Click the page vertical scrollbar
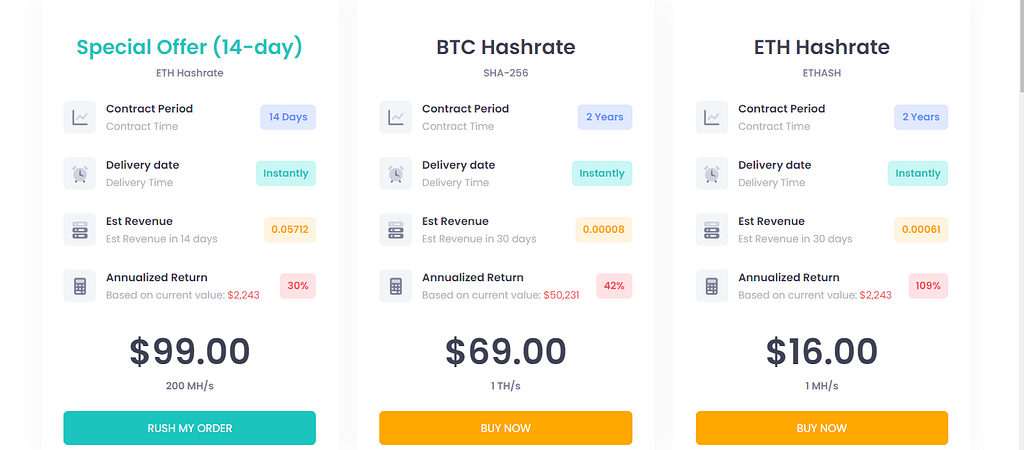This screenshot has height=450, width=1024. 1019,225
